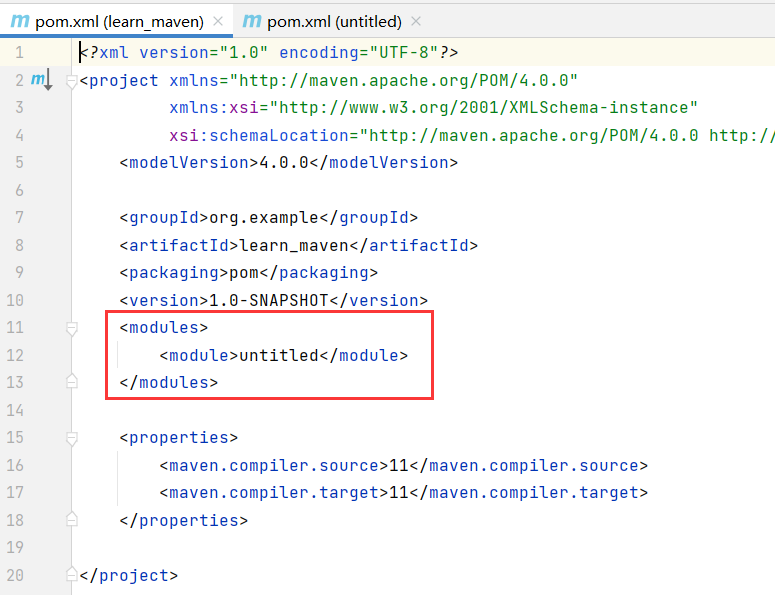Click fold end marker at closing modules tag
This screenshot has height=595, width=775.
[72, 382]
